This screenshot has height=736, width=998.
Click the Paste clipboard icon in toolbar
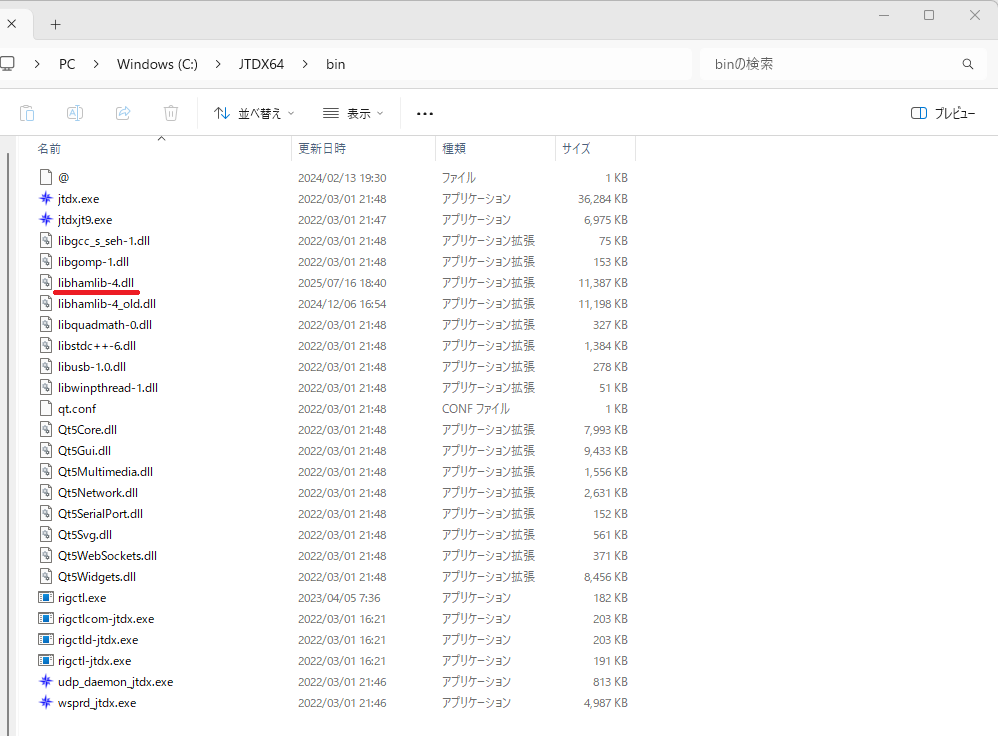(27, 113)
